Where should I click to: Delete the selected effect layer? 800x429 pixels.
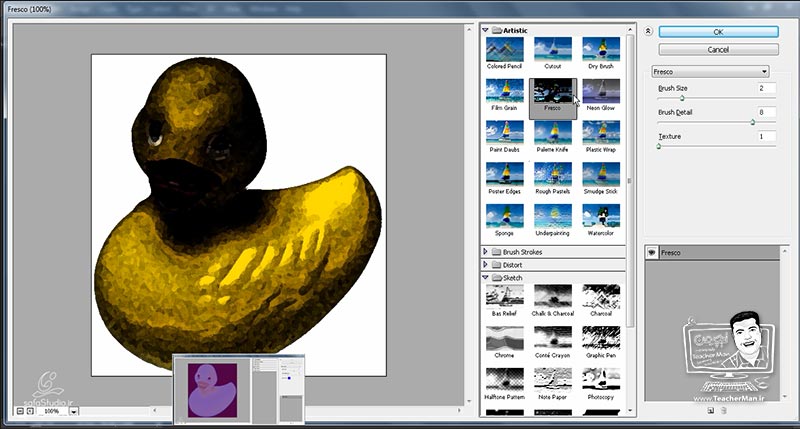click(x=723, y=411)
